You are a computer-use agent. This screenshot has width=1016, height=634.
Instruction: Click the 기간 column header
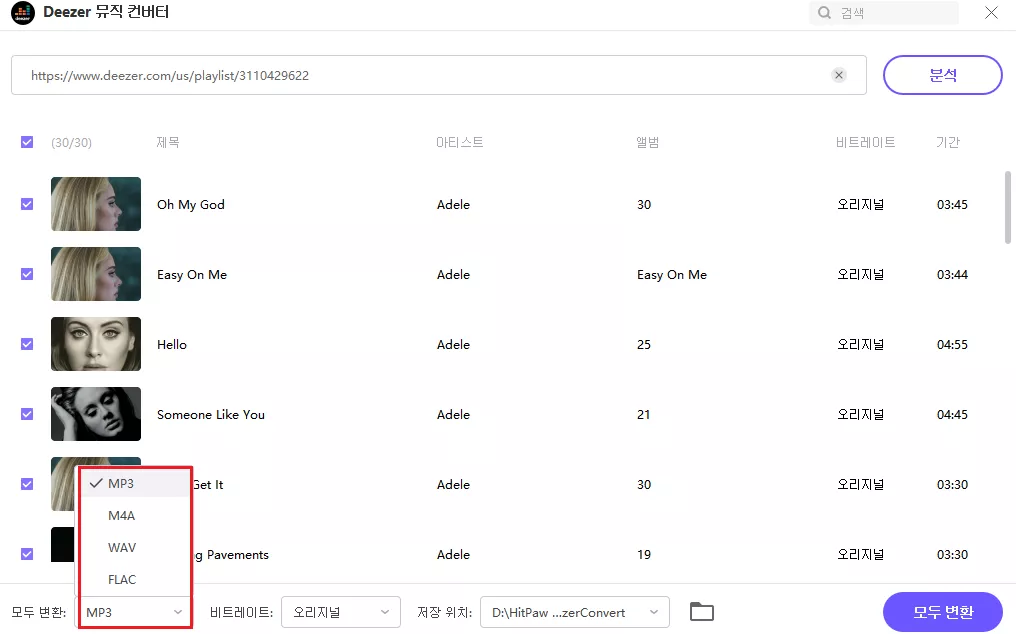(x=947, y=143)
